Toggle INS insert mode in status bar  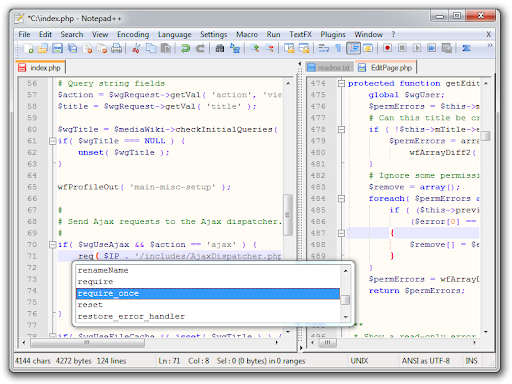(471, 361)
